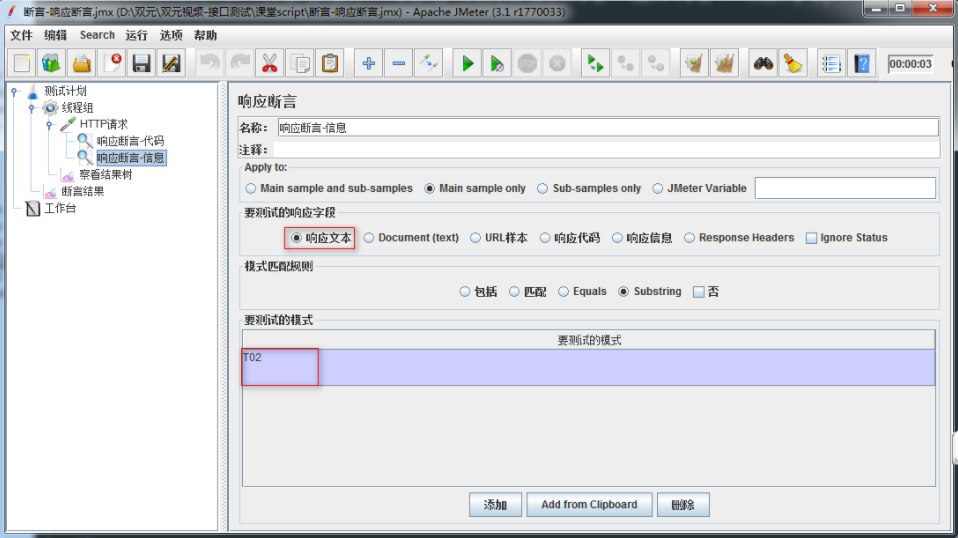This screenshot has height=538, width=958.
Task: Click the Open file folder icon
Action: [81, 64]
